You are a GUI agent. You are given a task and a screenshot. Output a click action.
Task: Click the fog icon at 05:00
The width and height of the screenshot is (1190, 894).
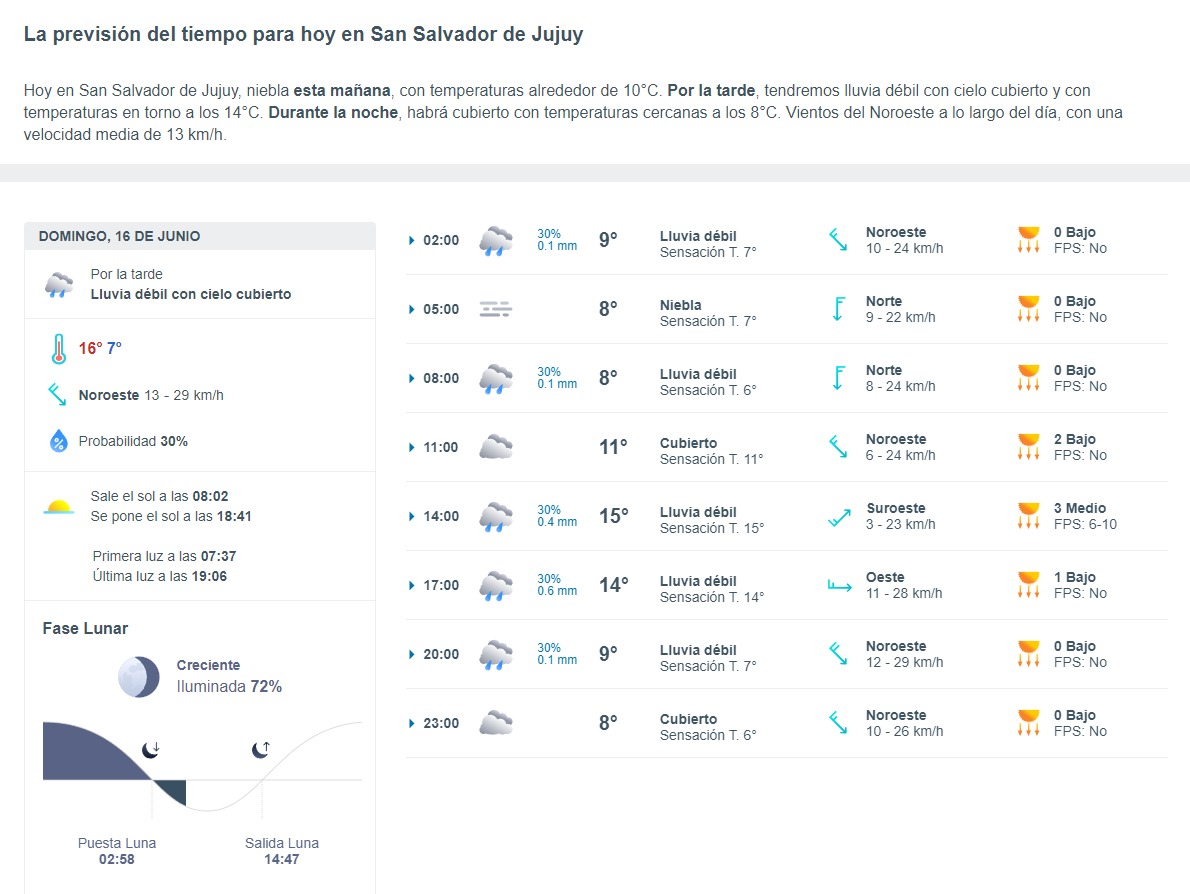(496, 310)
